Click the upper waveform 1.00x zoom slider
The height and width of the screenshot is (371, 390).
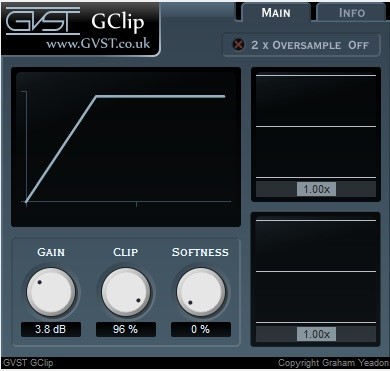(x=316, y=189)
